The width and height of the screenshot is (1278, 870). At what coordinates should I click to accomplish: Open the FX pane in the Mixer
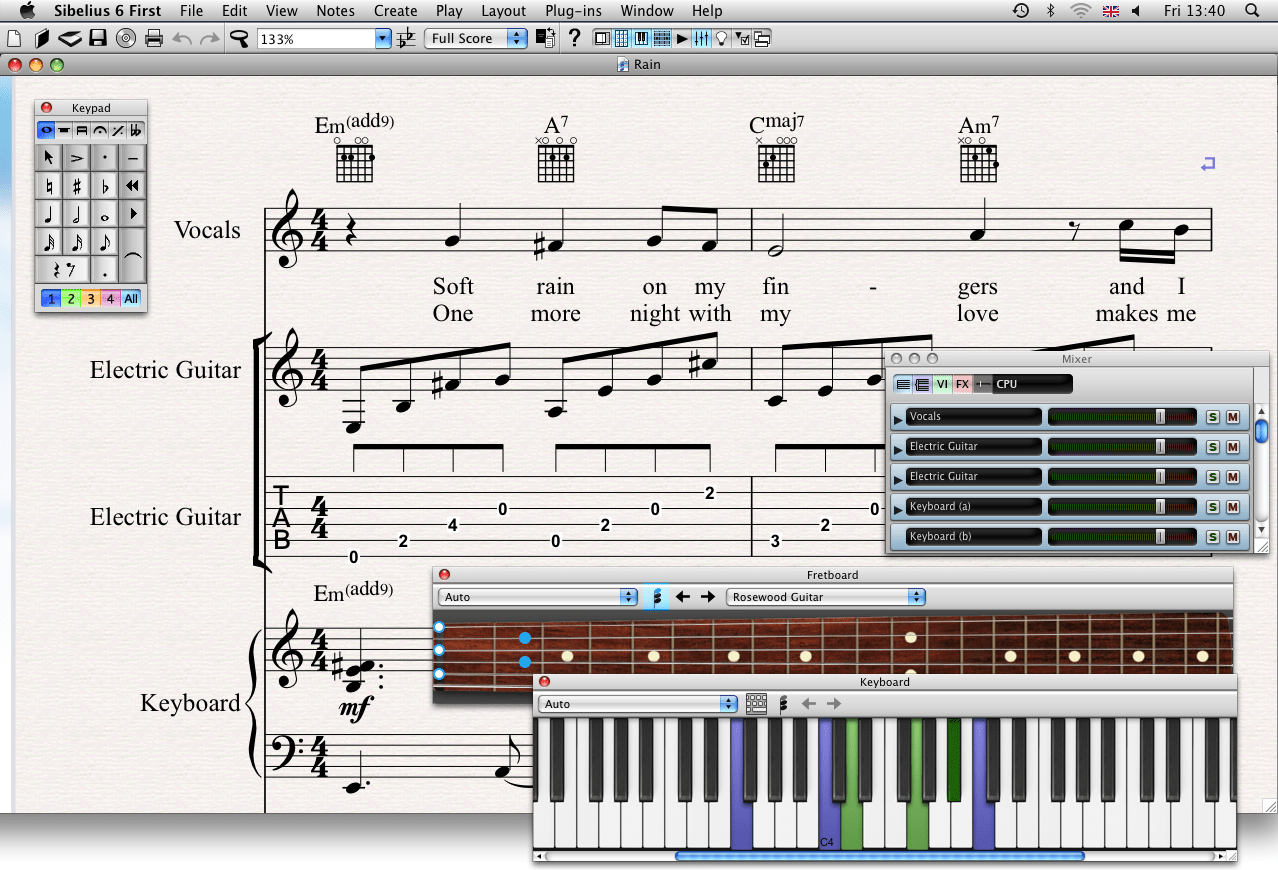click(961, 383)
